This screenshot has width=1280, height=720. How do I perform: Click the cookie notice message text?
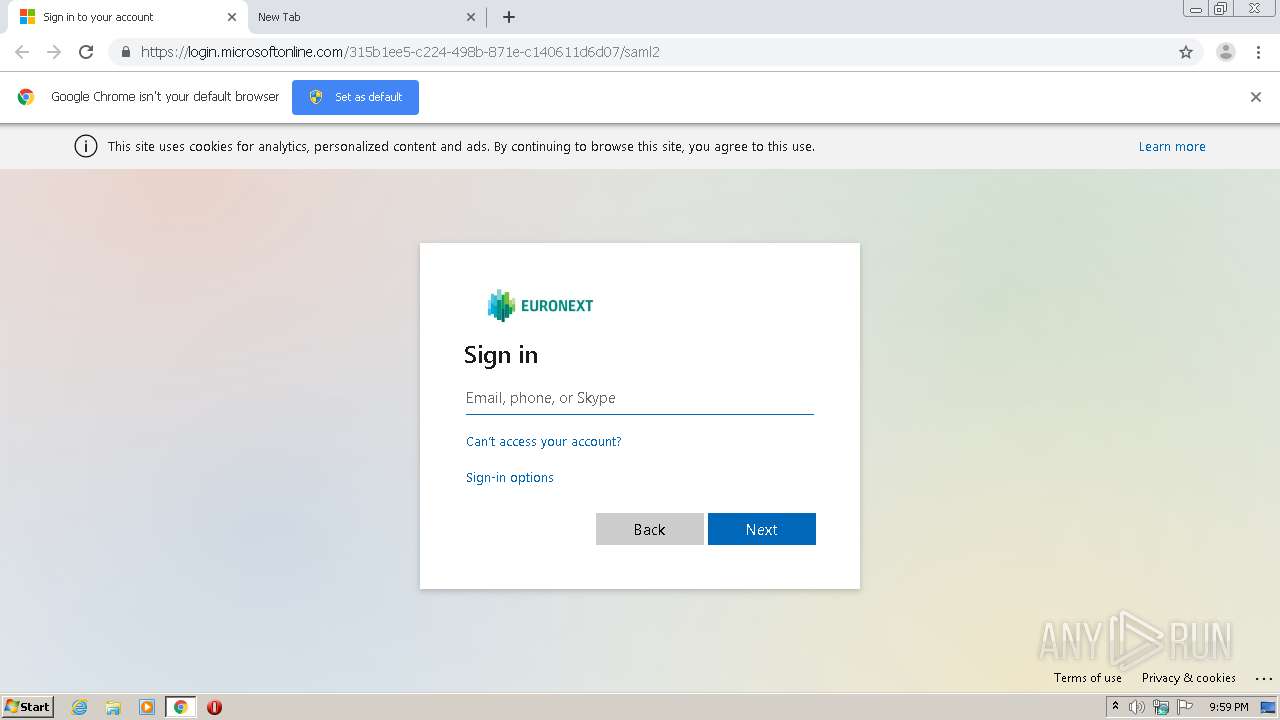tap(461, 146)
